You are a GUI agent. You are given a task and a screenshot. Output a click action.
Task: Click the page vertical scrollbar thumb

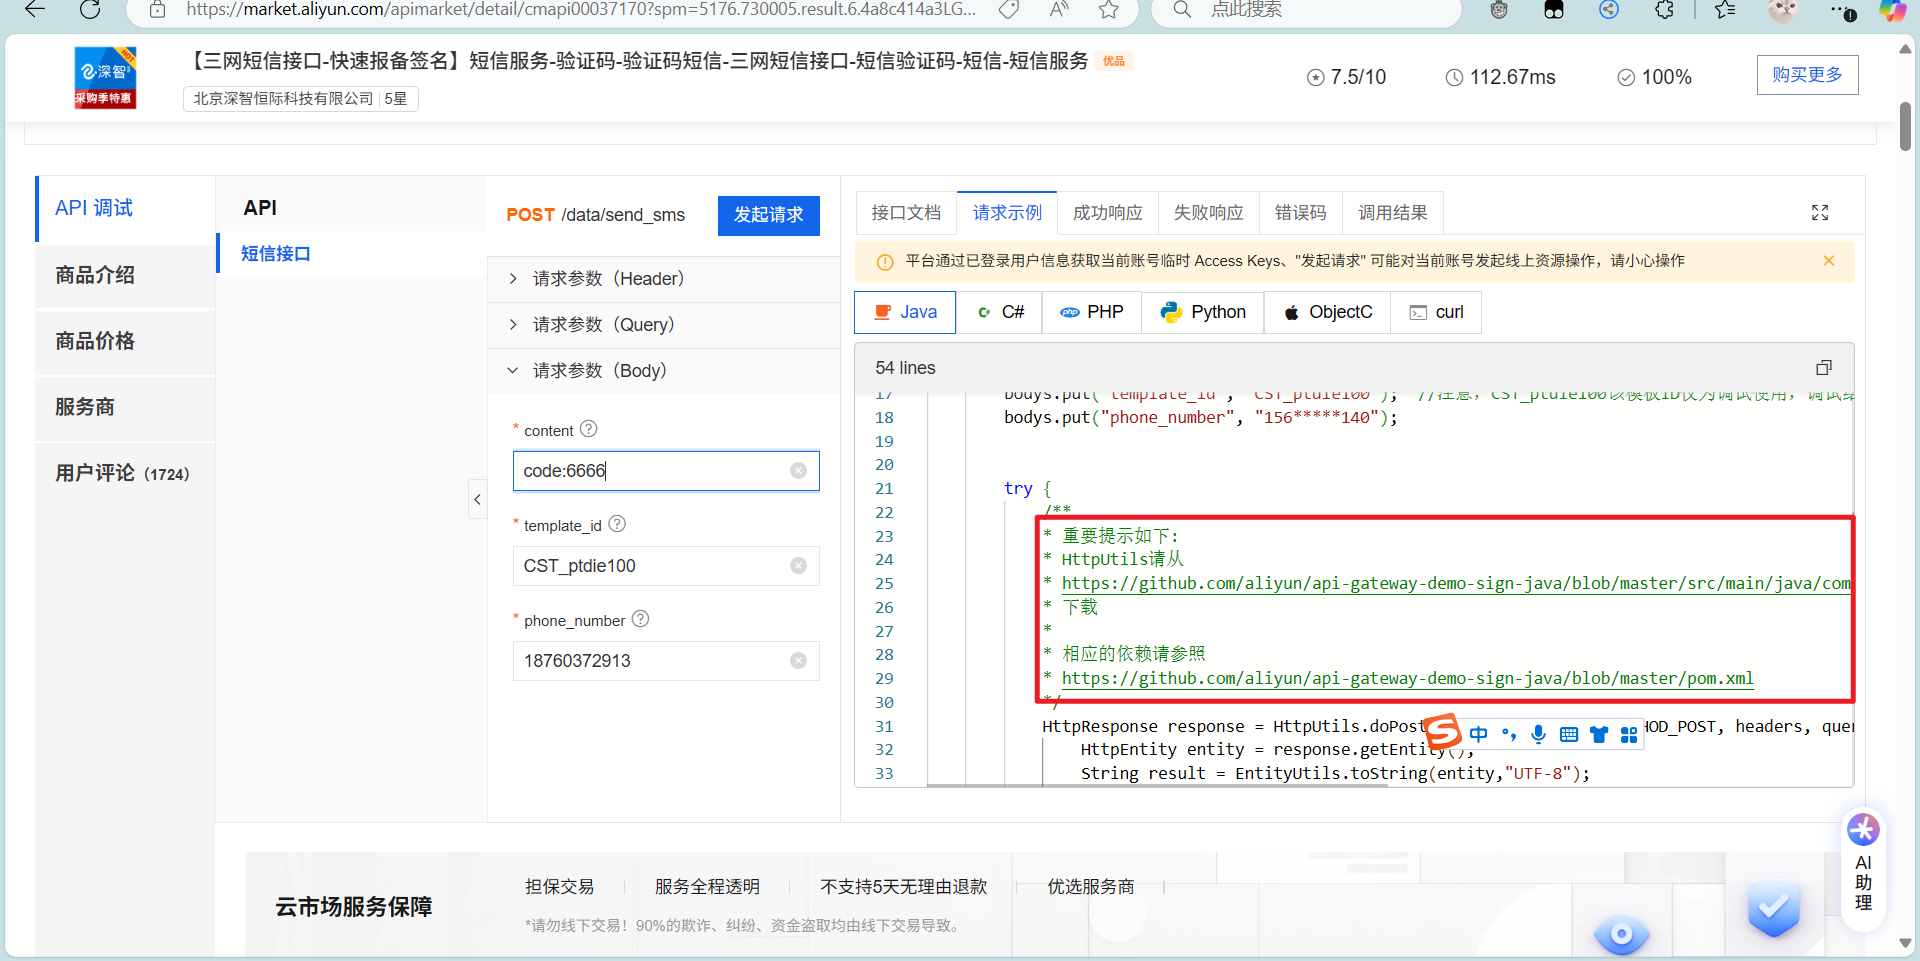coord(1905,125)
